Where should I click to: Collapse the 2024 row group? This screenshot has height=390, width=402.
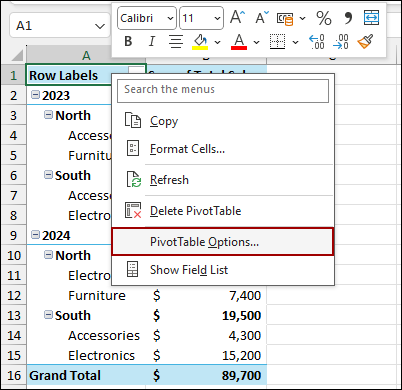tap(35, 235)
